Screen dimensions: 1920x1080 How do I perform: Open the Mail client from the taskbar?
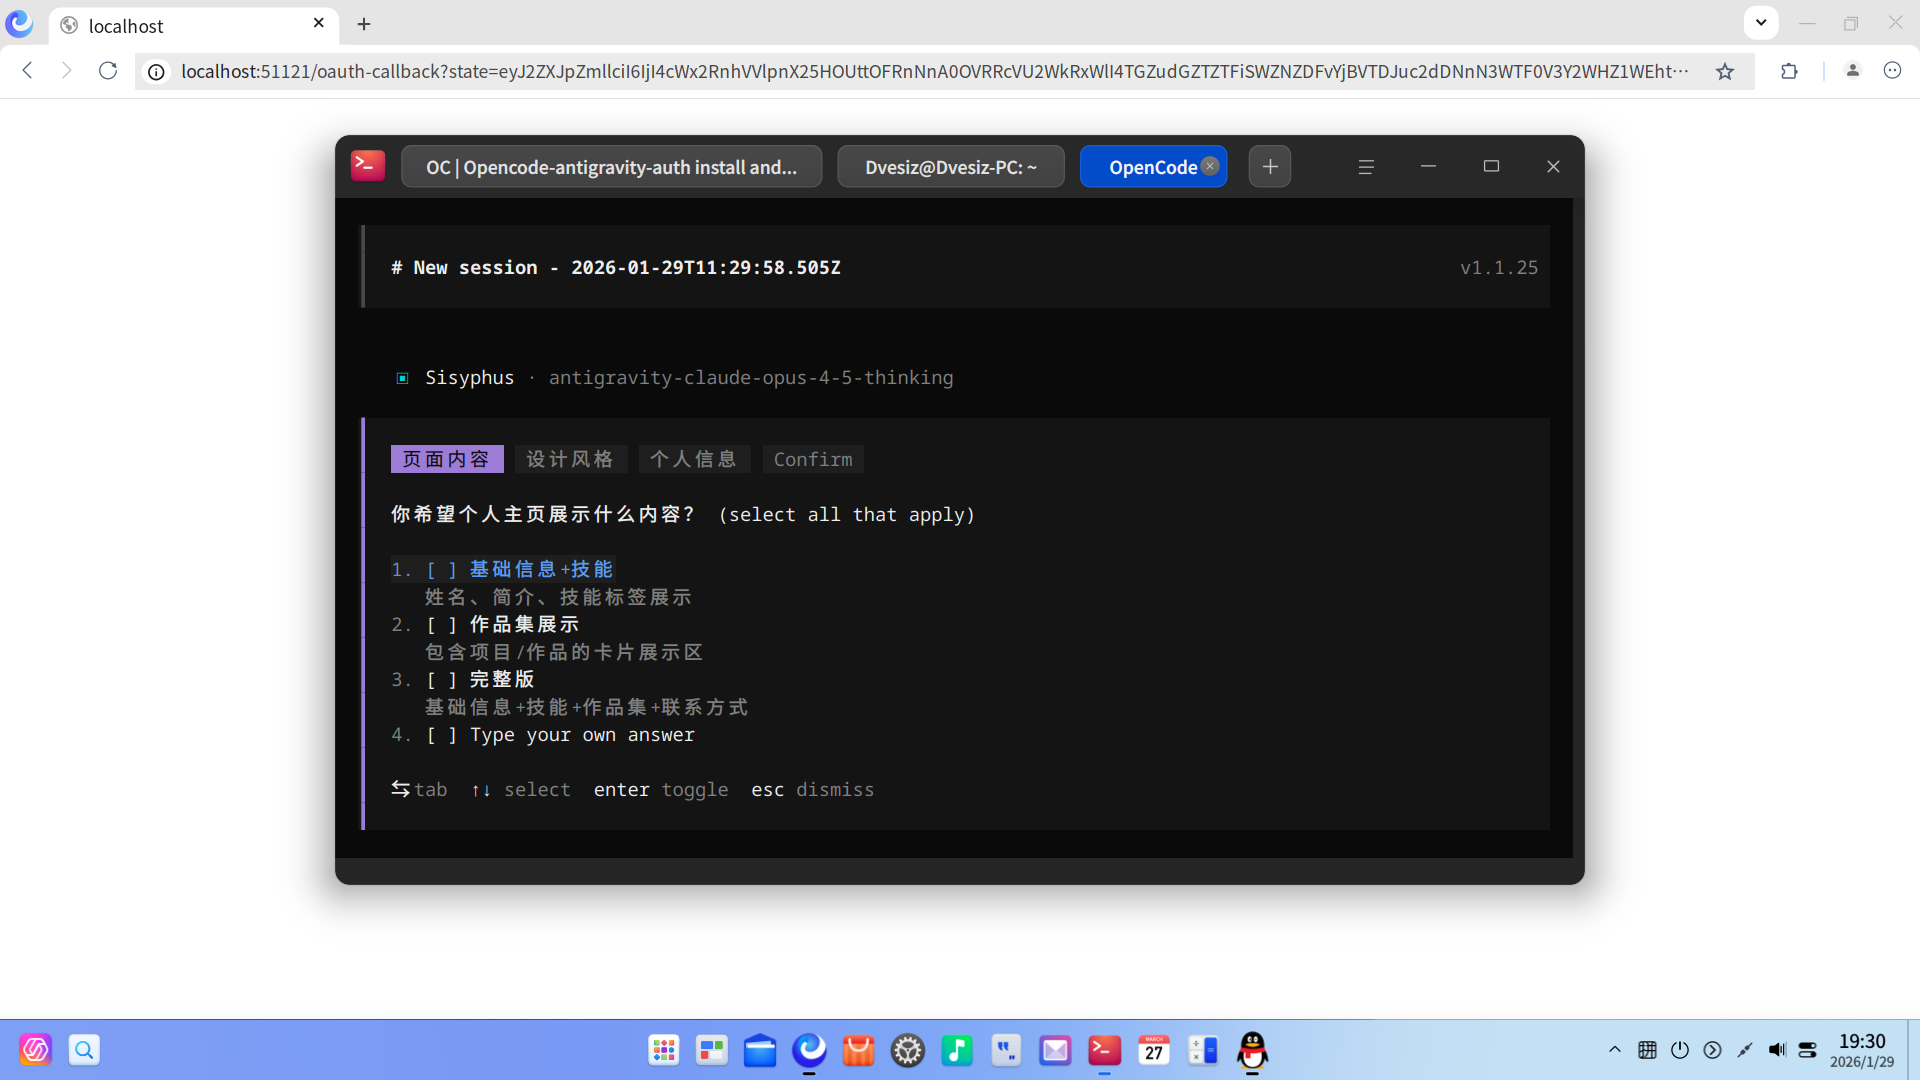tap(1055, 1050)
